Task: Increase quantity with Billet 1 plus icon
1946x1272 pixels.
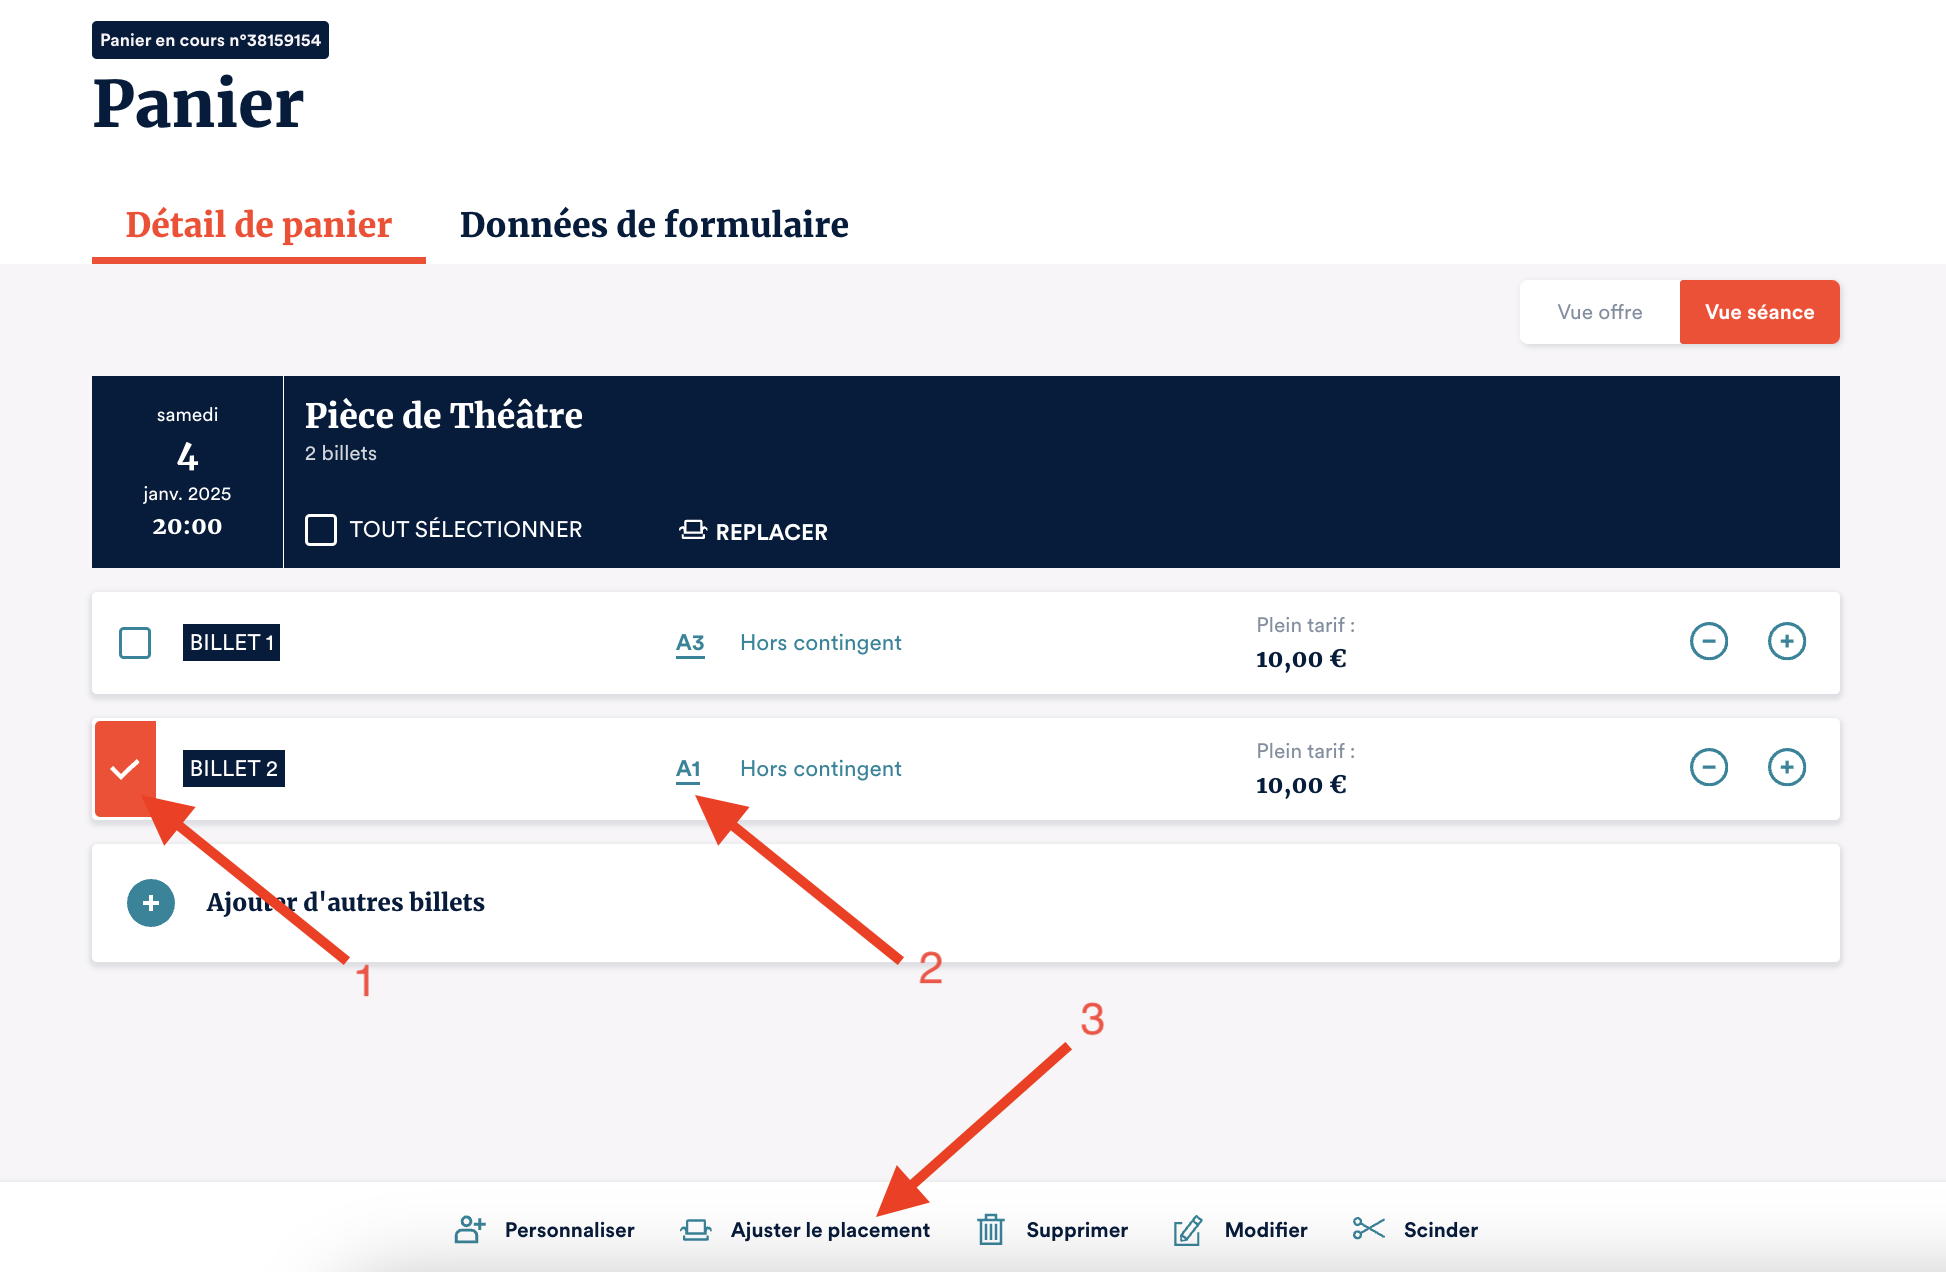Action: [x=1786, y=641]
